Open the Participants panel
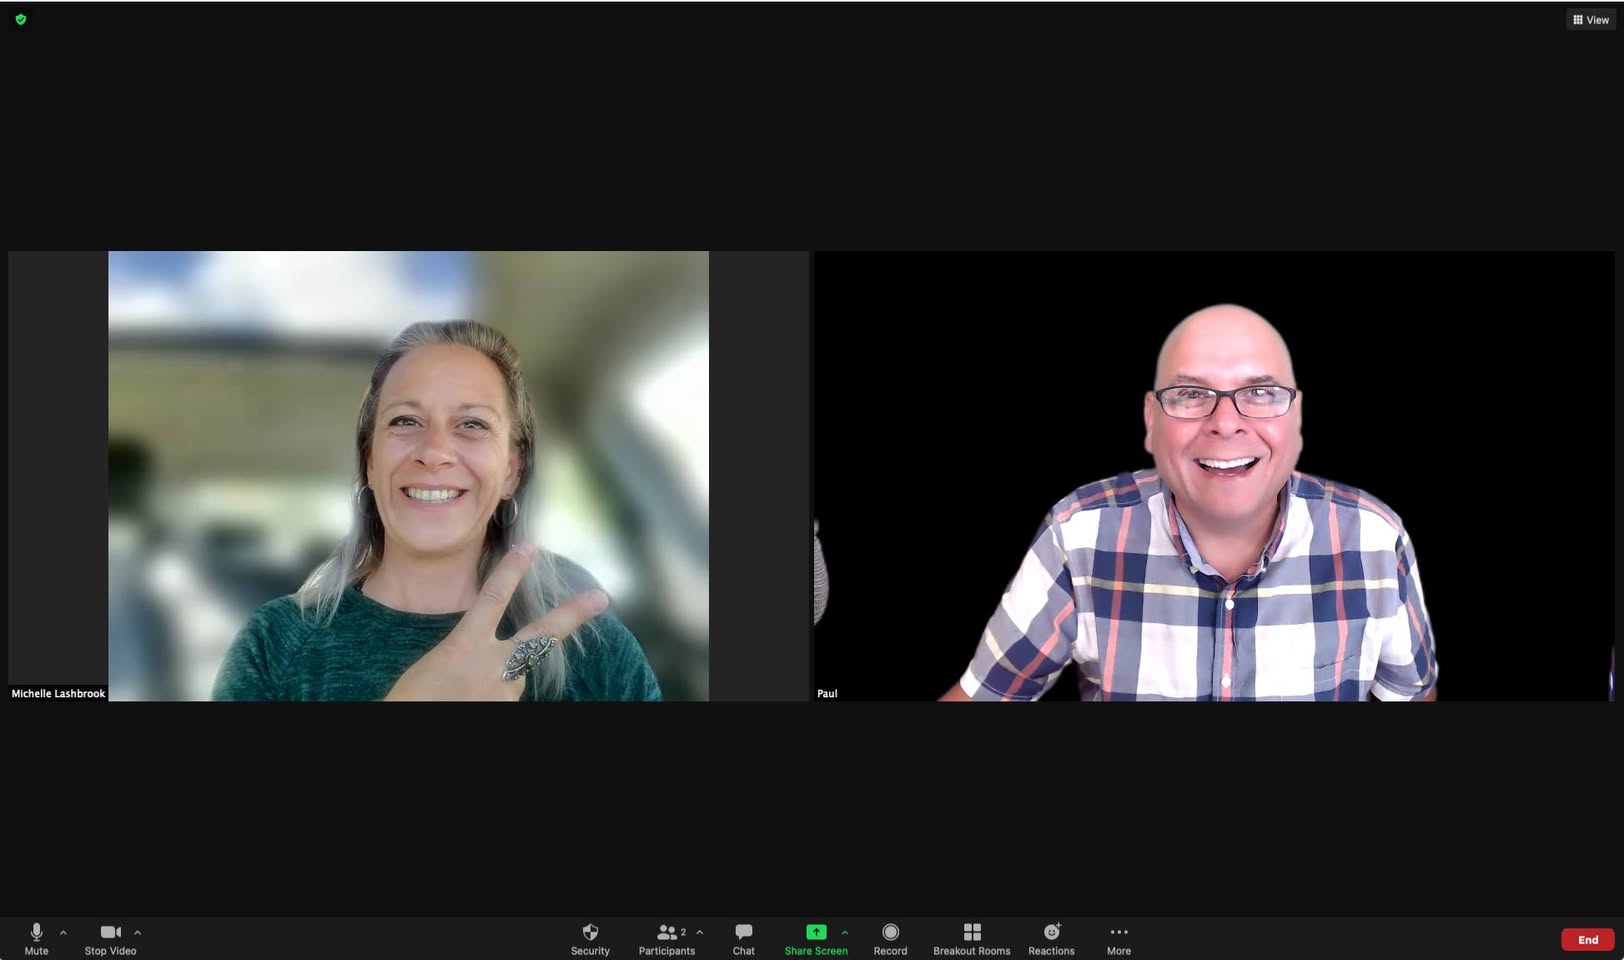The image size is (1624, 960). click(x=667, y=939)
